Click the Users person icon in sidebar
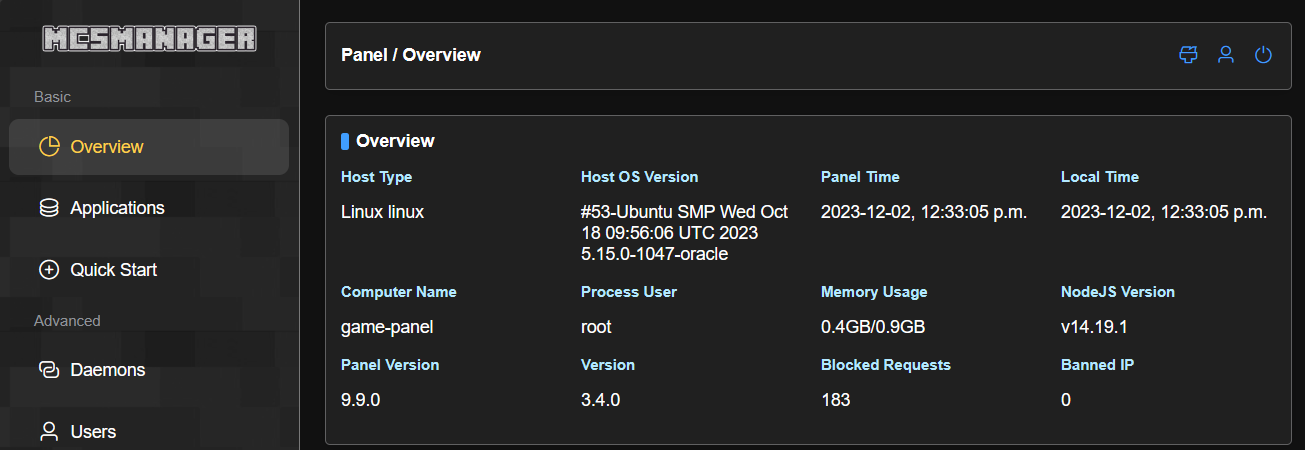 pyautogui.click(x=49, y=432)
